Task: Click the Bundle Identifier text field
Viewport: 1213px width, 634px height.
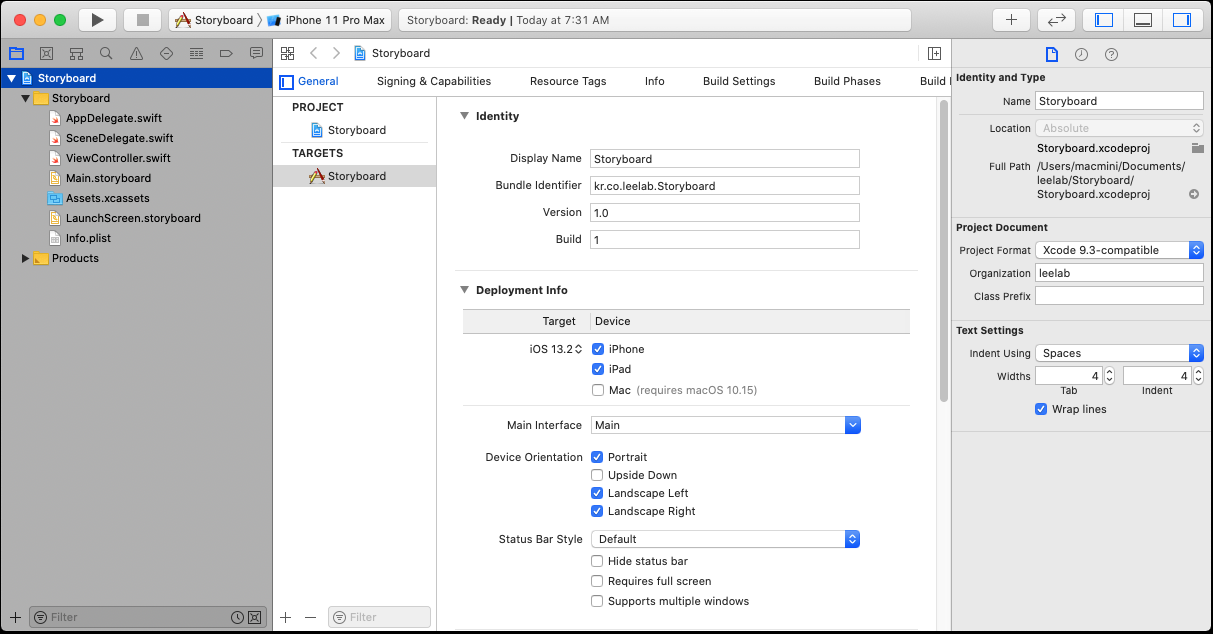Action: point(725,185)
